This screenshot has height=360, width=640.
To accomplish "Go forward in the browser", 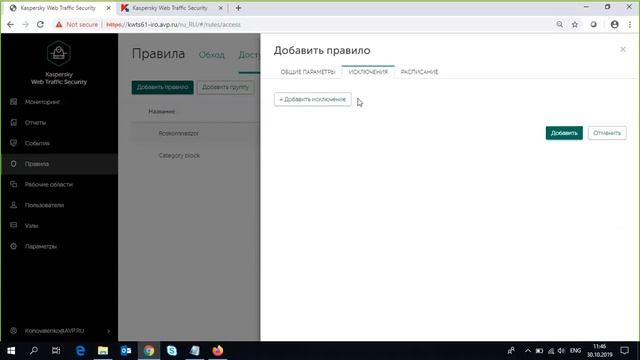I will coord(25,24).
